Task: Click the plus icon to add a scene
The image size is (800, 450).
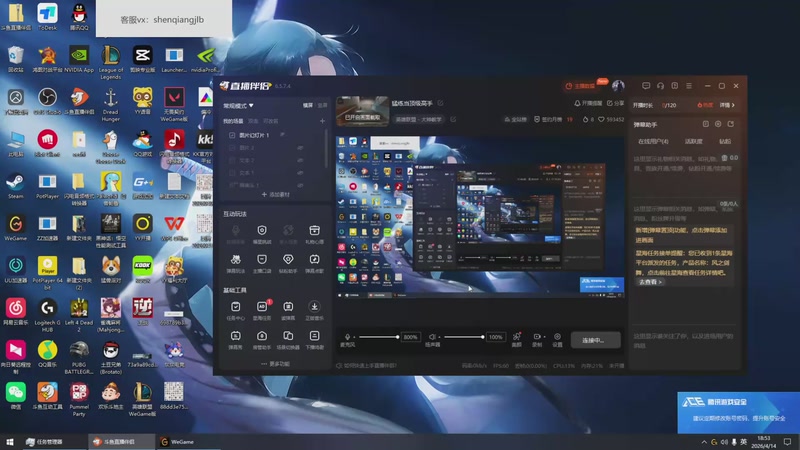Action: pos(322,121)
